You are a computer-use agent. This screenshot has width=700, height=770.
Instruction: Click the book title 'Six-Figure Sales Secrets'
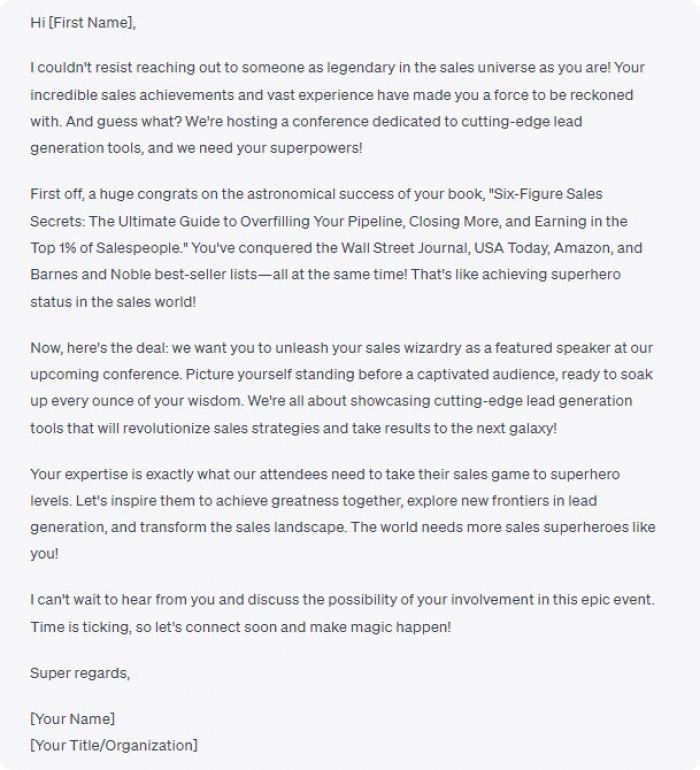click(548, 194)
